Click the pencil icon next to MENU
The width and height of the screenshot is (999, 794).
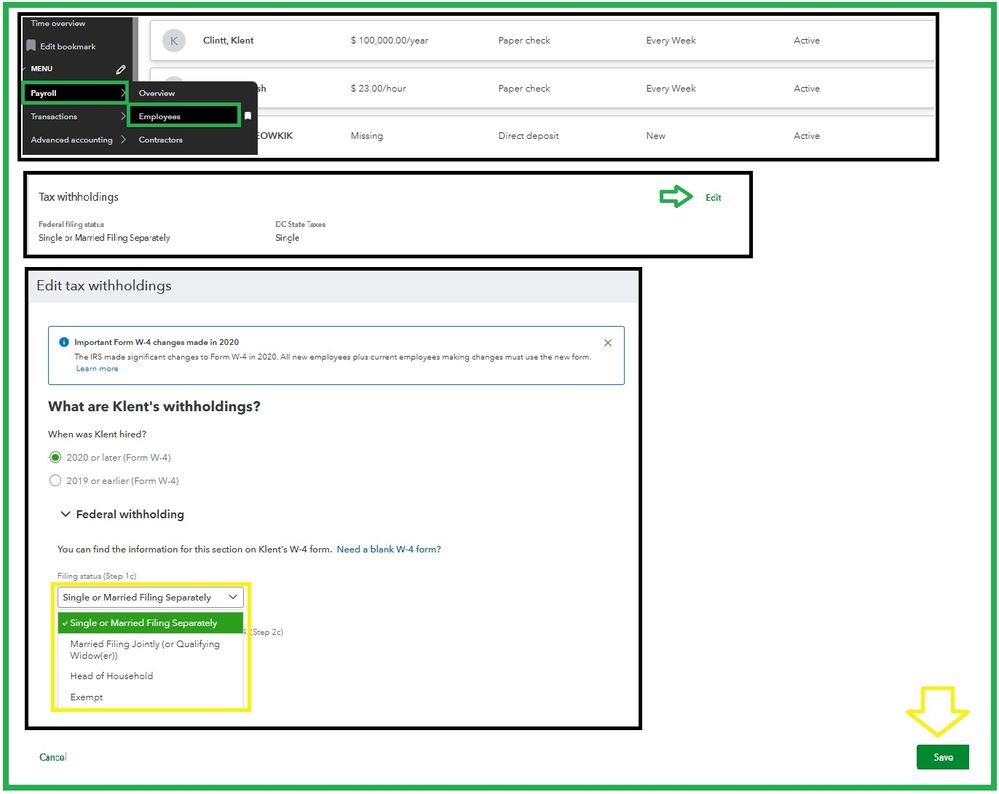[x=120, y=69]
